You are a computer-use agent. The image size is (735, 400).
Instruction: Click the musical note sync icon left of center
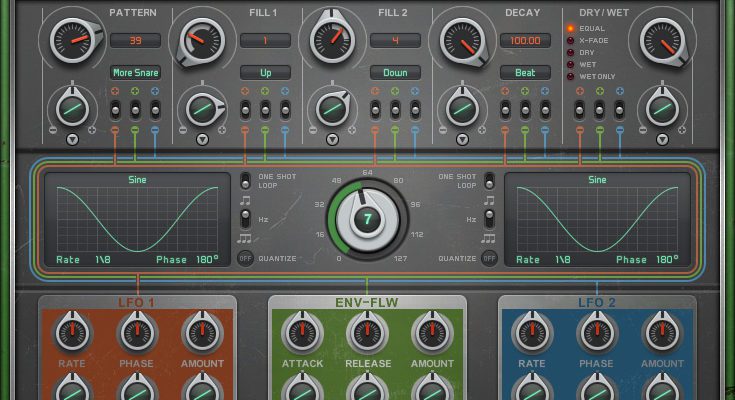coord(245,200)
